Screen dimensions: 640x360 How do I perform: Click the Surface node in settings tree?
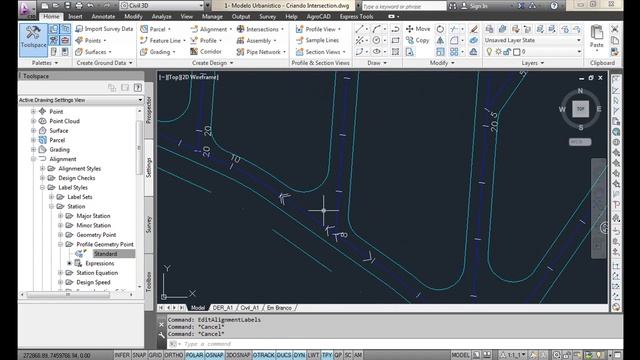59,131
